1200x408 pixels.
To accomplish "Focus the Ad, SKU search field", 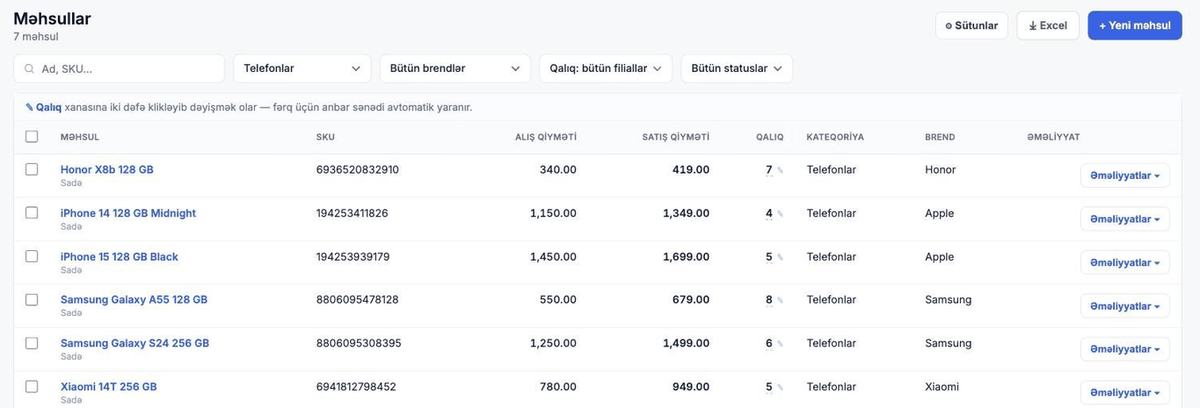I will point(119,69).
